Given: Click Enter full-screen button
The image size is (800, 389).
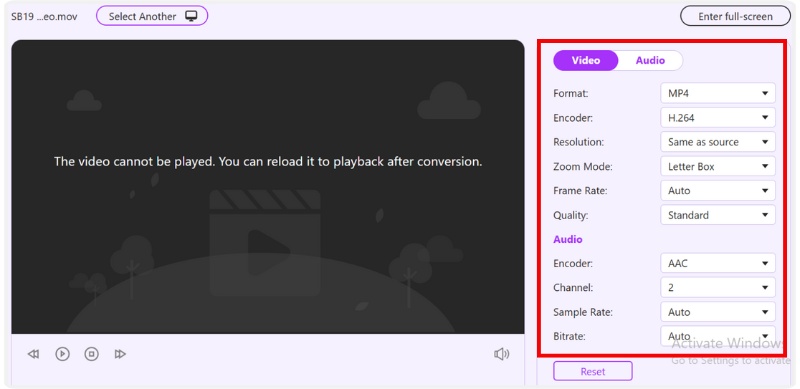Looking at the screenshot, I should click(x=735, y=16).
